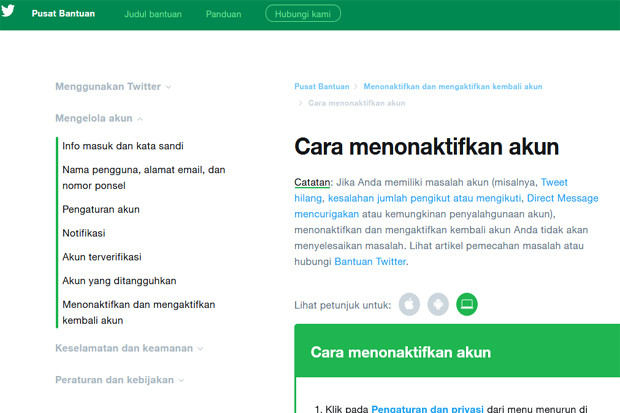Open Pusat Bantuan header title

[x=63, y=13]
